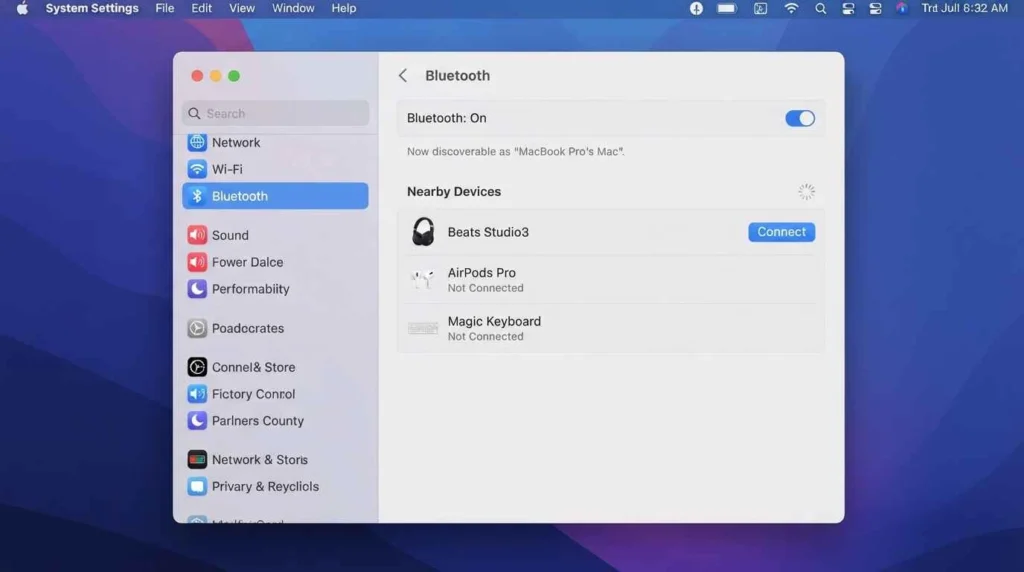Go back with the chevron beside Bluetooth
Screen dimensions: 1024x572
(403, 76)
